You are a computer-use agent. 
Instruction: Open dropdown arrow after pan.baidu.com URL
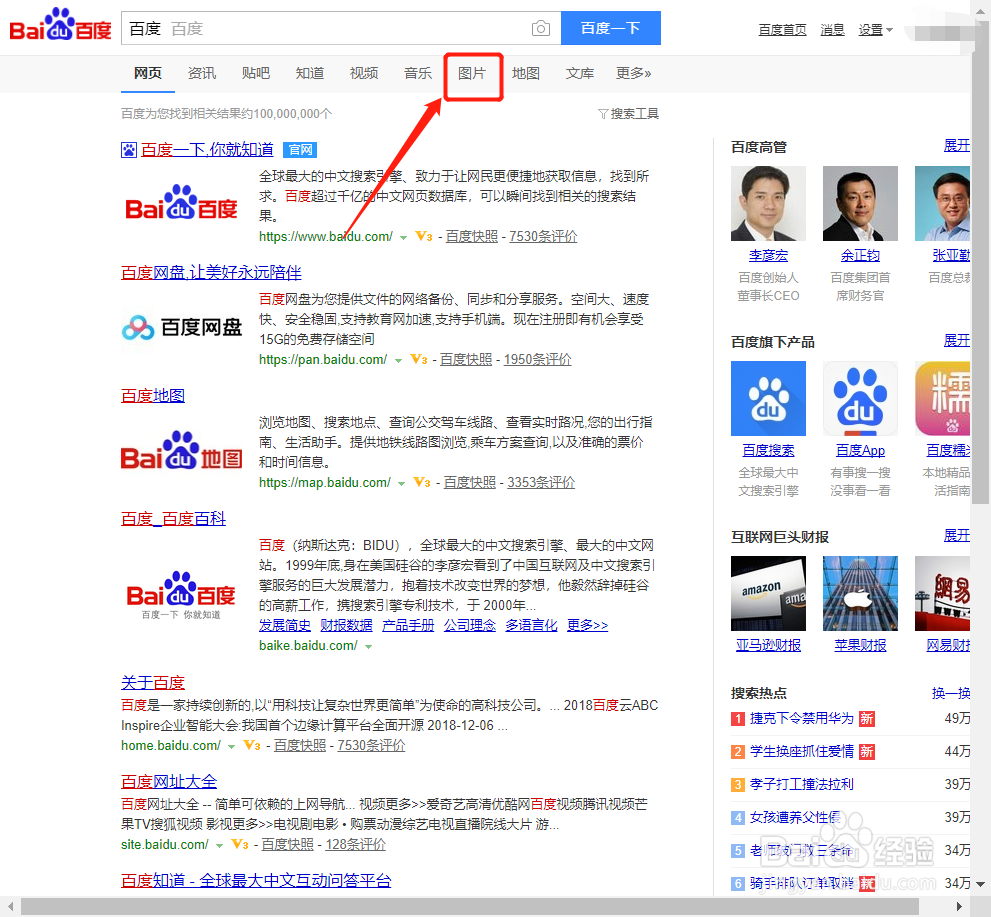(398, 361)
